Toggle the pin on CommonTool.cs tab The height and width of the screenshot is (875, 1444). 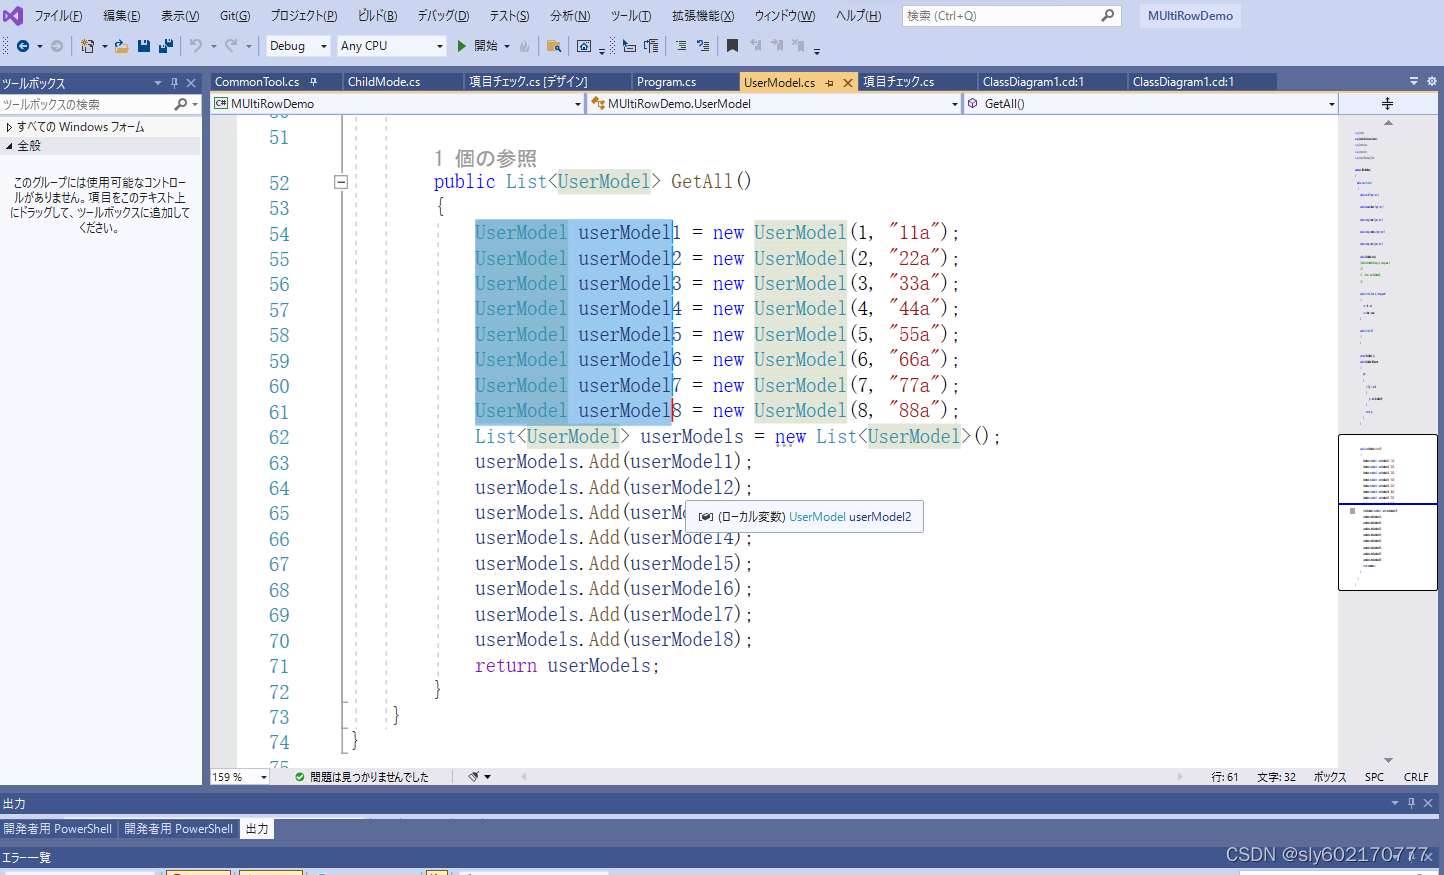pos(313,82)
